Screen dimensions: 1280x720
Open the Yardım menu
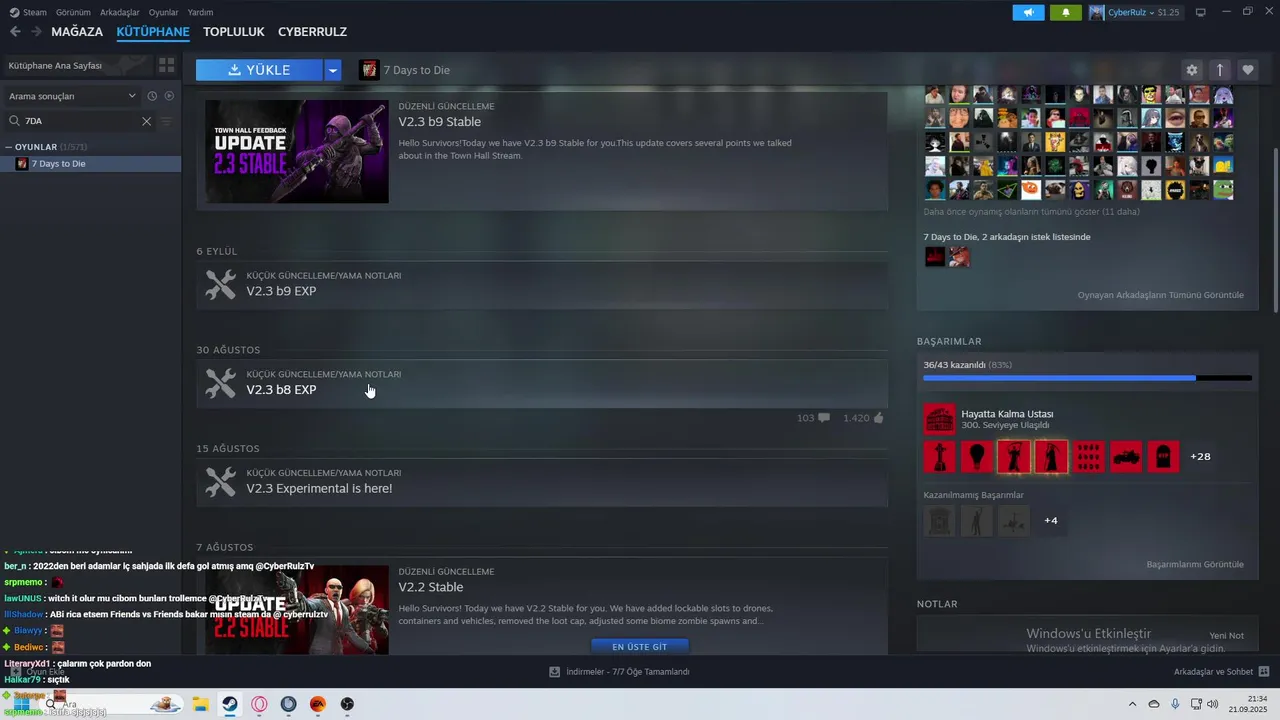(200, 12)
